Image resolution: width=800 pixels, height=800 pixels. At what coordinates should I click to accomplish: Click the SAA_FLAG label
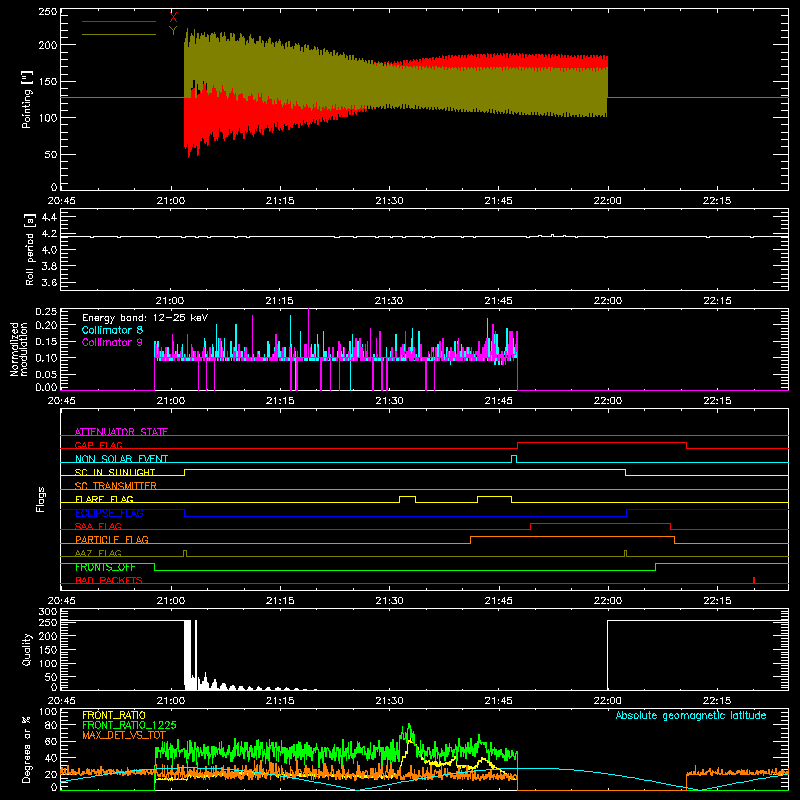(x=98, y=526)
